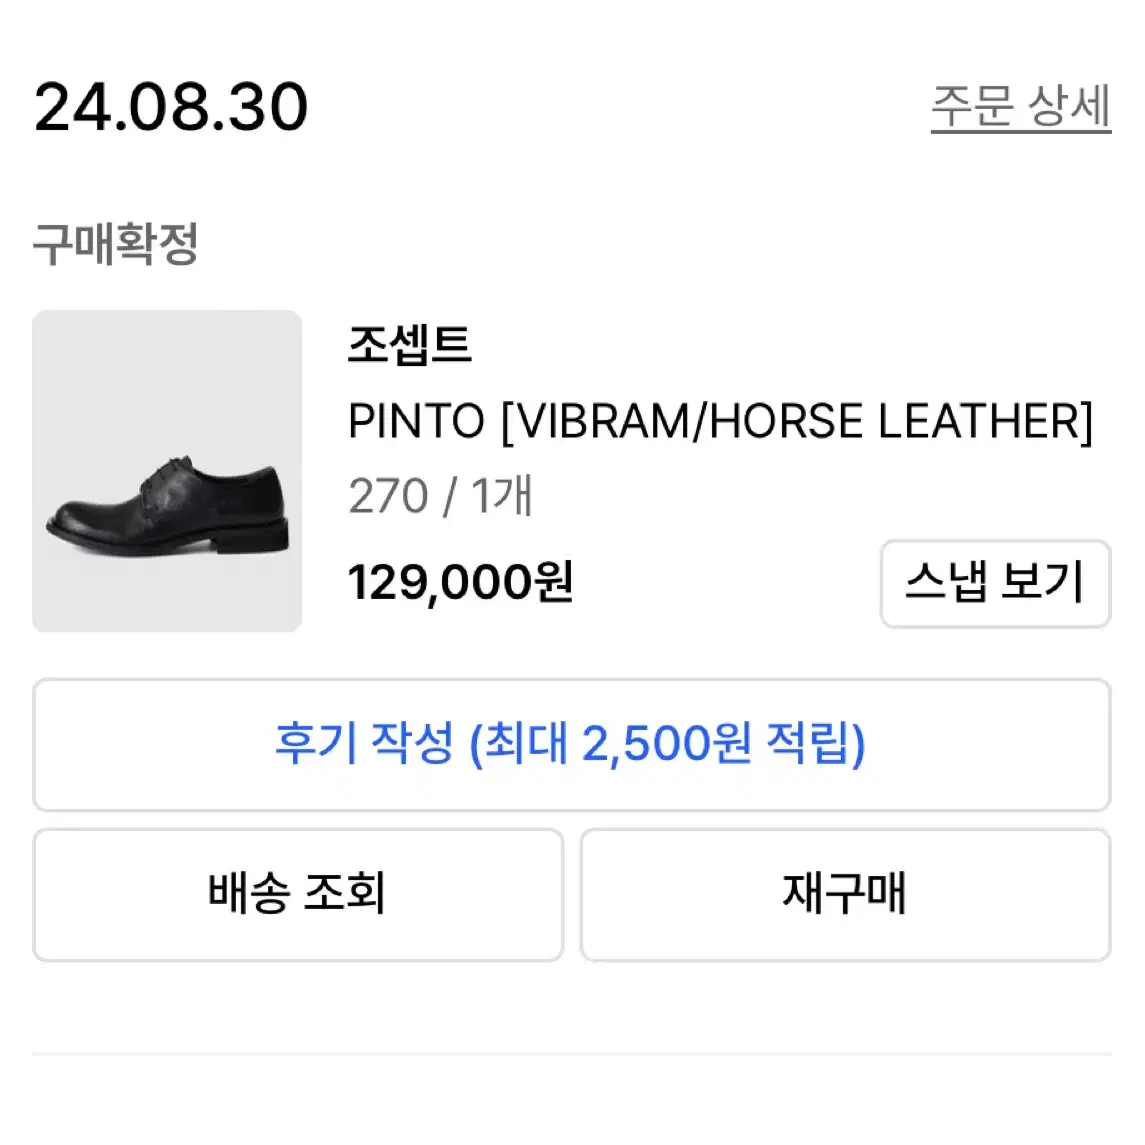Track shipment with 배송 조회 button
This screenshot has height=1145, width=1145.
coord(298,895)
